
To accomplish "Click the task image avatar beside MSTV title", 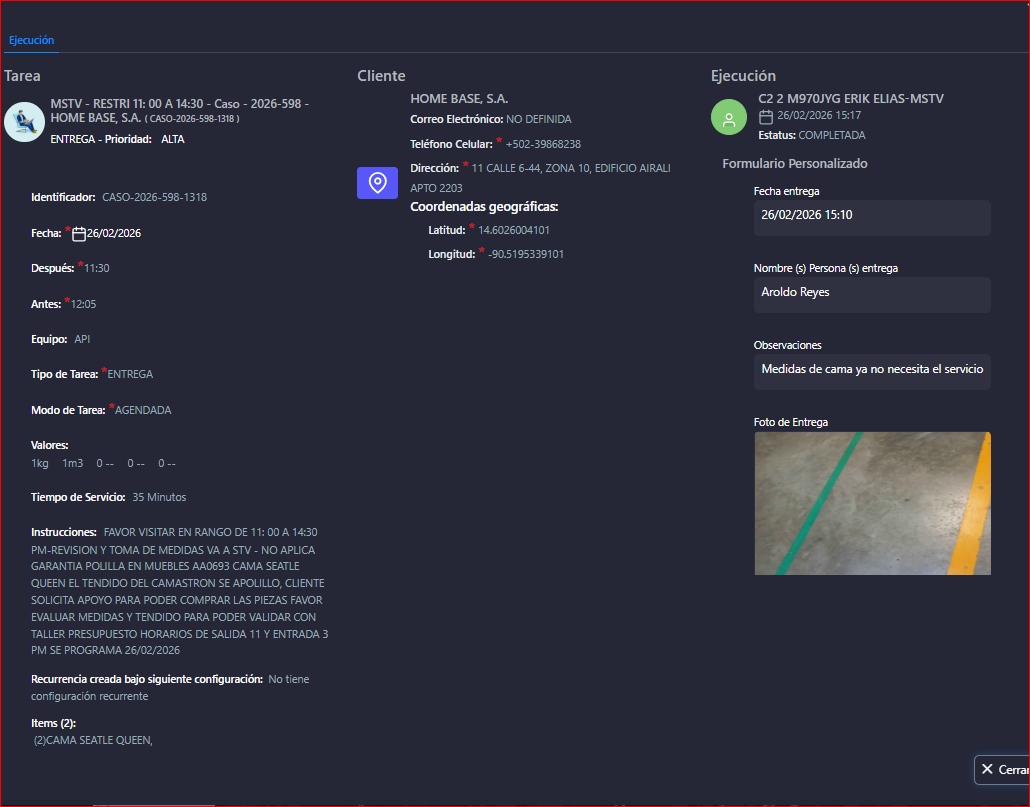I will click(24, 121).
